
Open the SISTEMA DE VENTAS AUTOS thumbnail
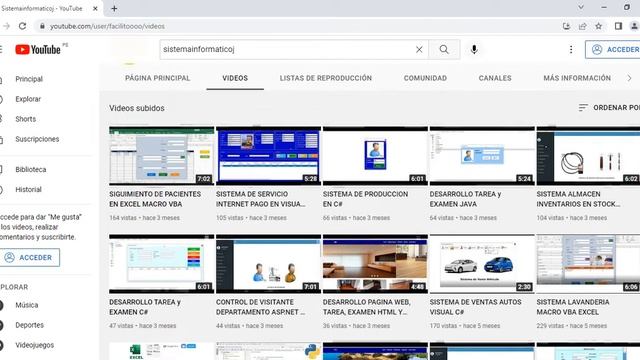[x=482, y=264]
